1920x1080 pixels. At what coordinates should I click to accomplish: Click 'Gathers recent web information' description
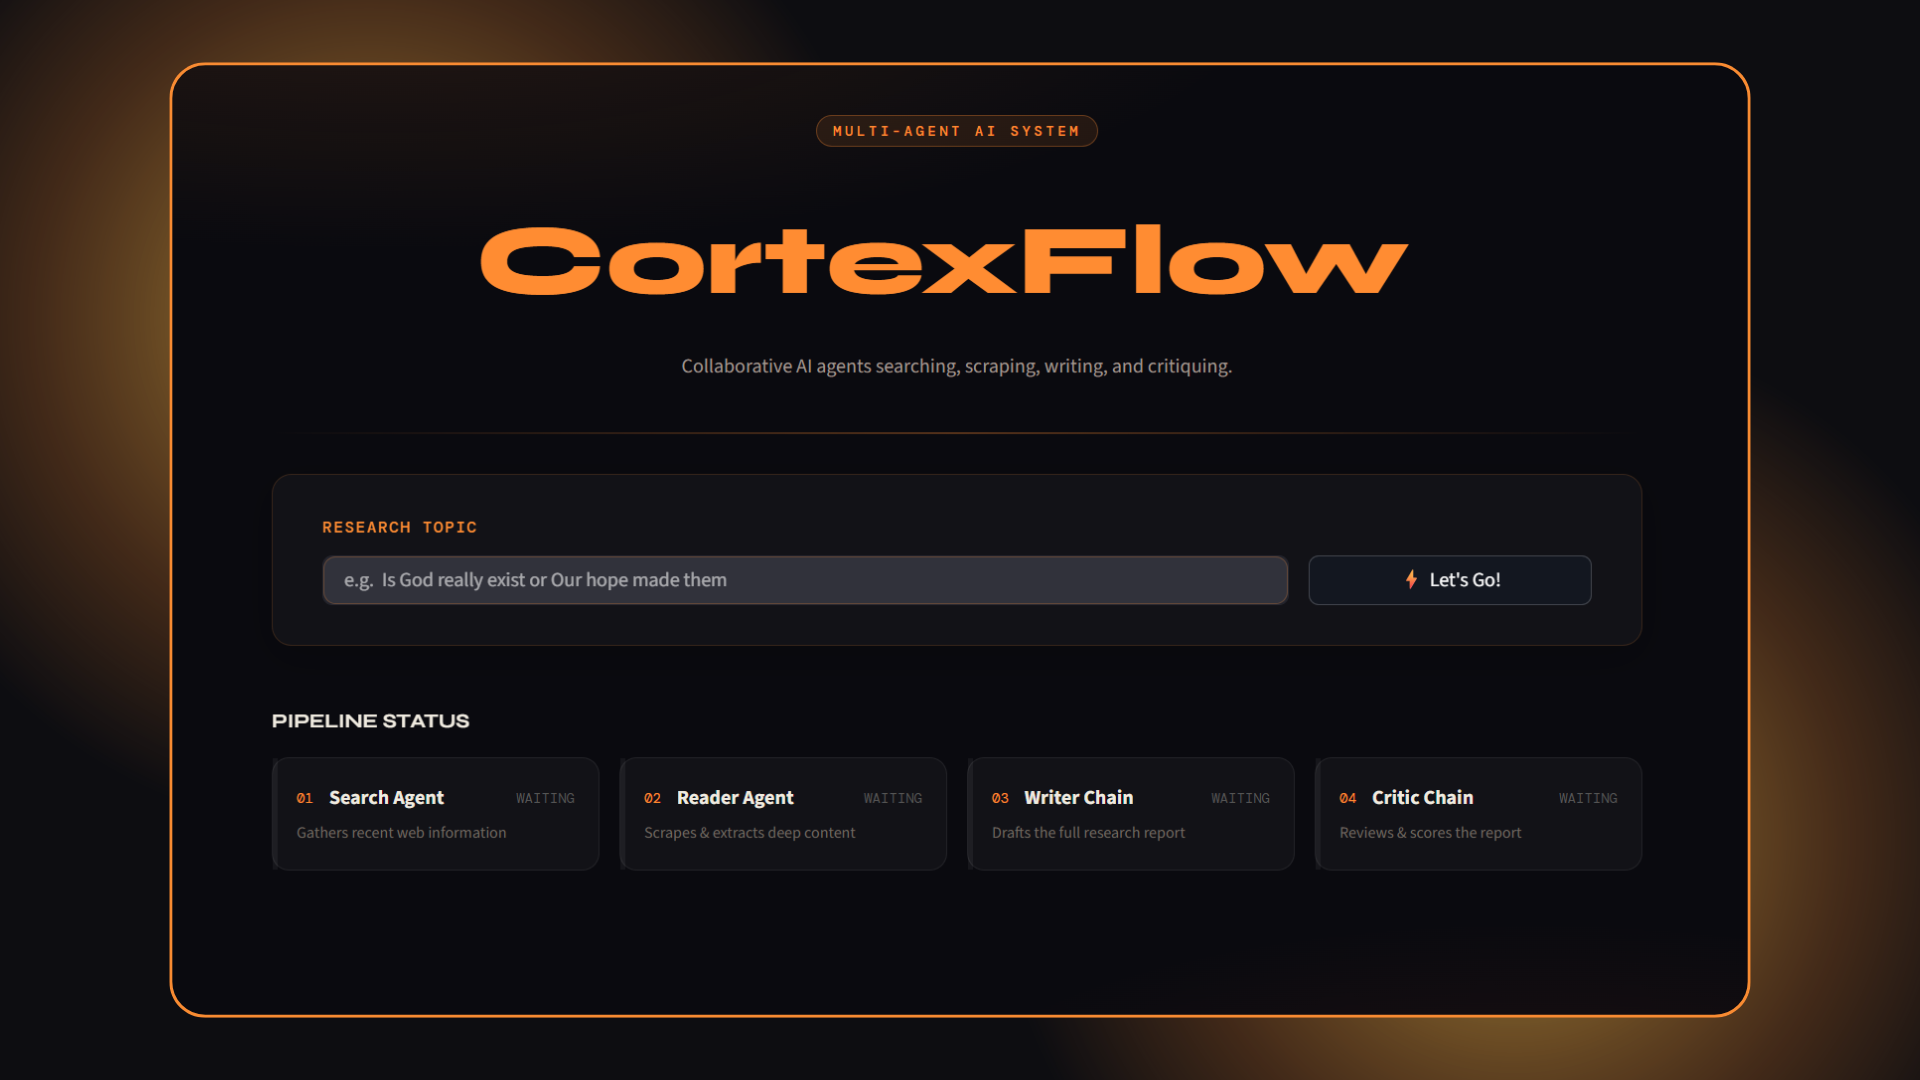pos(401,832)
